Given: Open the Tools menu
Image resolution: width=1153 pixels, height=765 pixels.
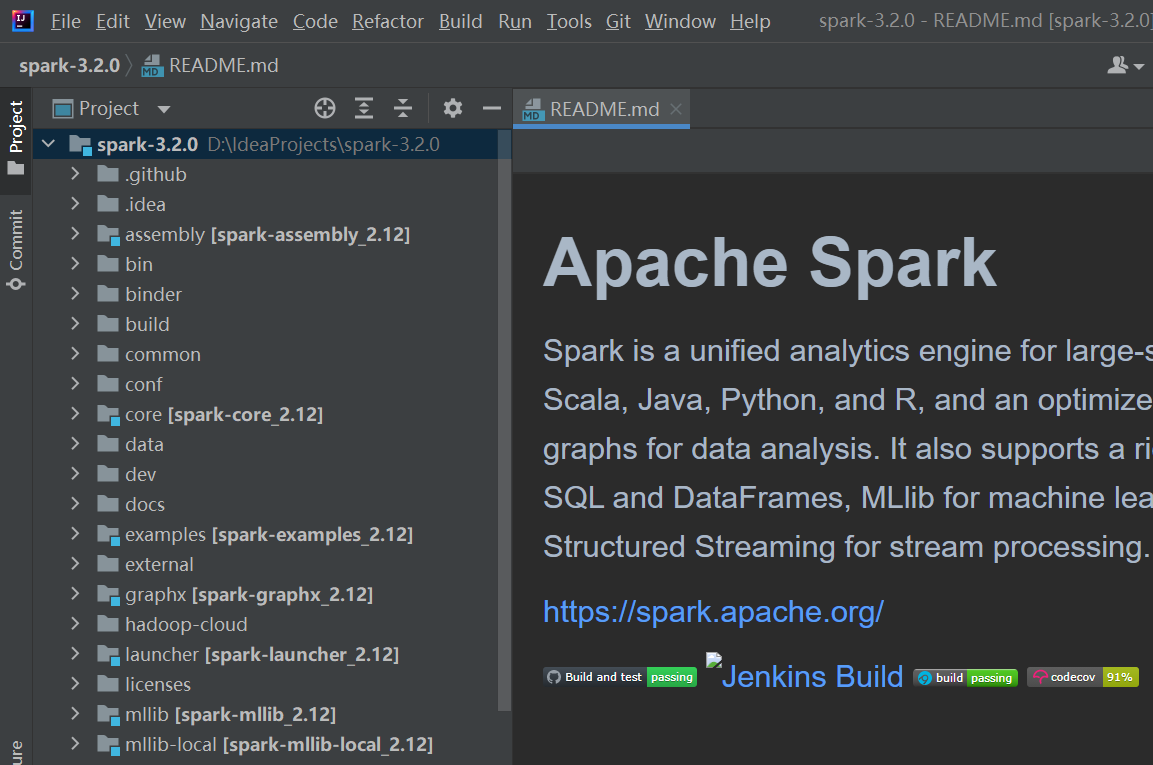Looking at the screenshot, I should 568,22.
